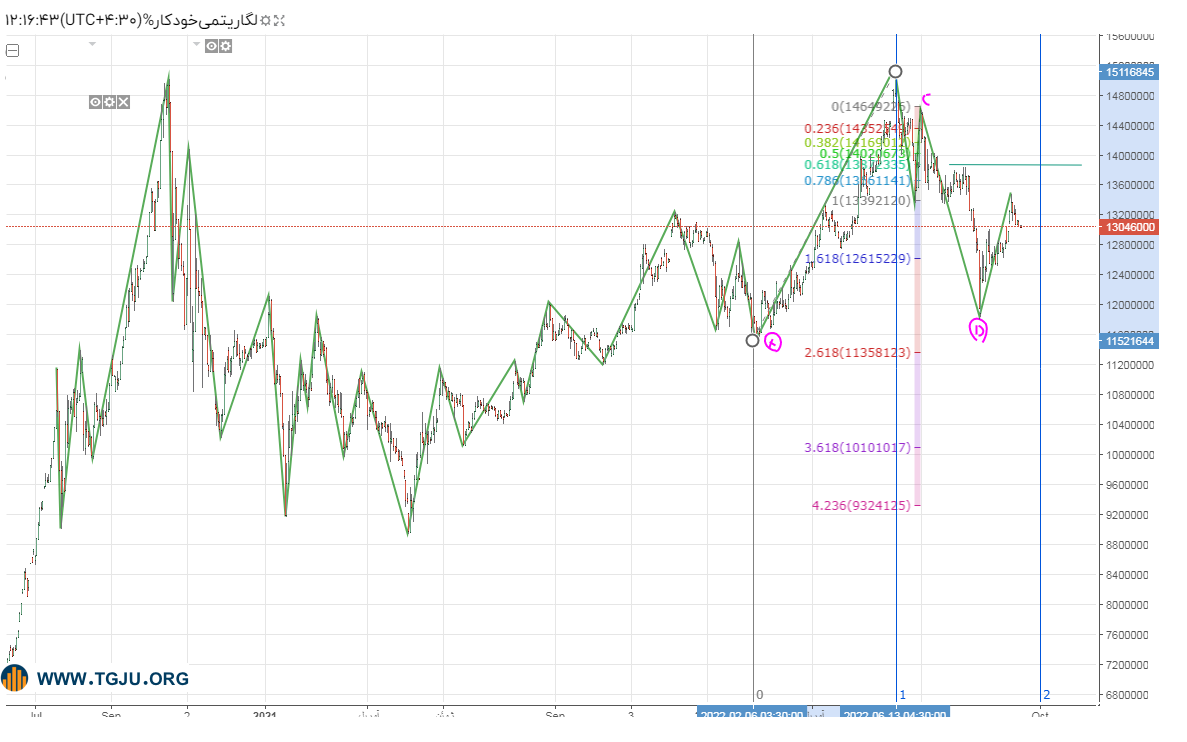Click the 15116845 price label
The width and height of the screenshot is (1187, 742).
pyautogui.click(x=1129, y=72)
